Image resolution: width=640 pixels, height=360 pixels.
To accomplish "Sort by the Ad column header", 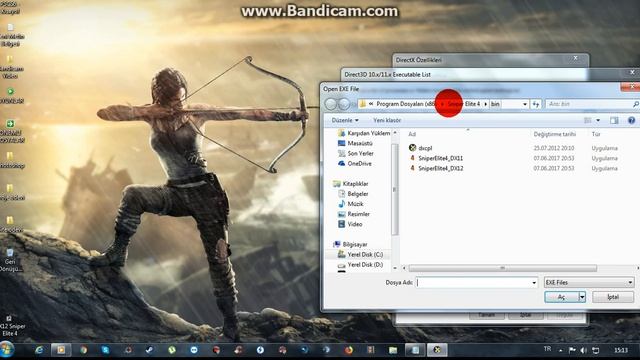I will click(x=412, y=134).
